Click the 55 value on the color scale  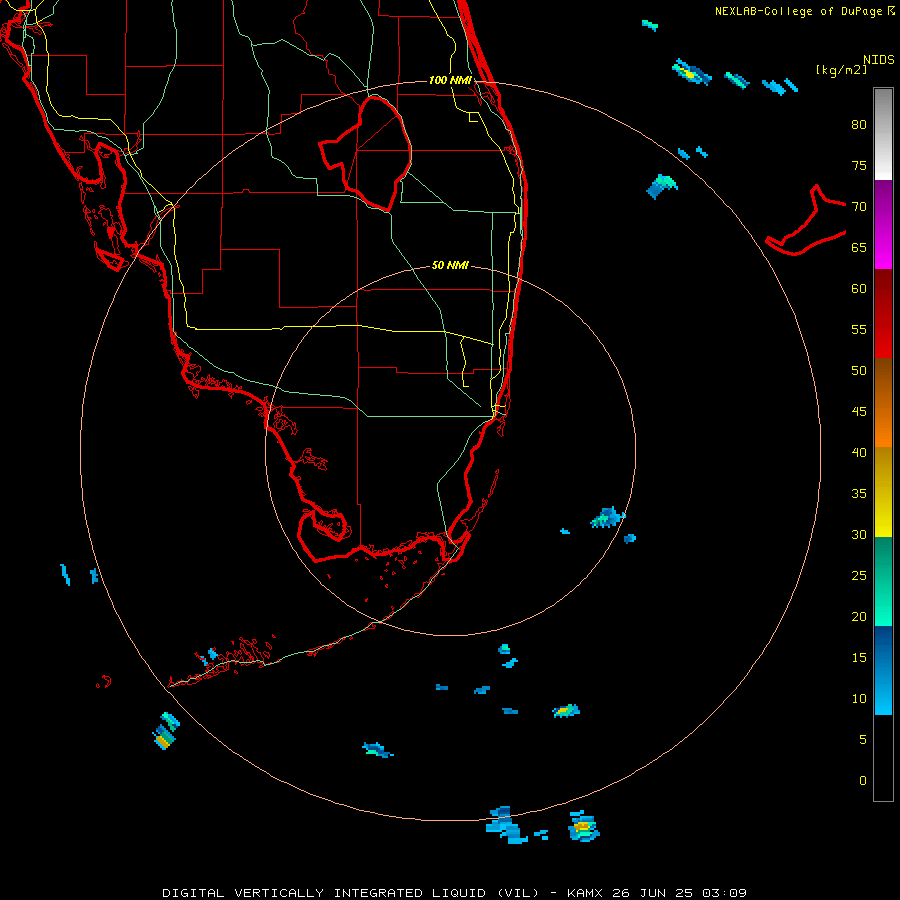859,329
